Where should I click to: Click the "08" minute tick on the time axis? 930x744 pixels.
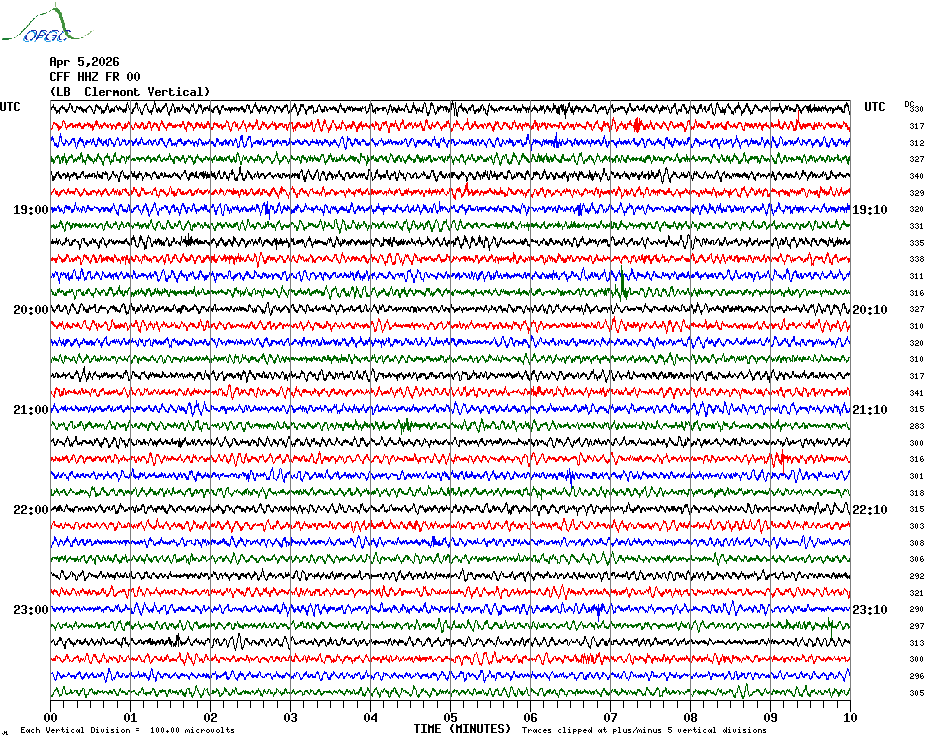691,717
